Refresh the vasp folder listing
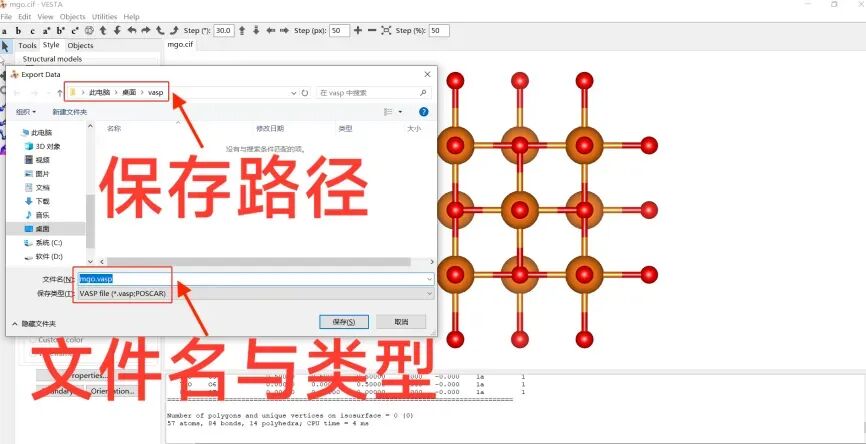Screen dimensions: 866x444 [305, 93]
